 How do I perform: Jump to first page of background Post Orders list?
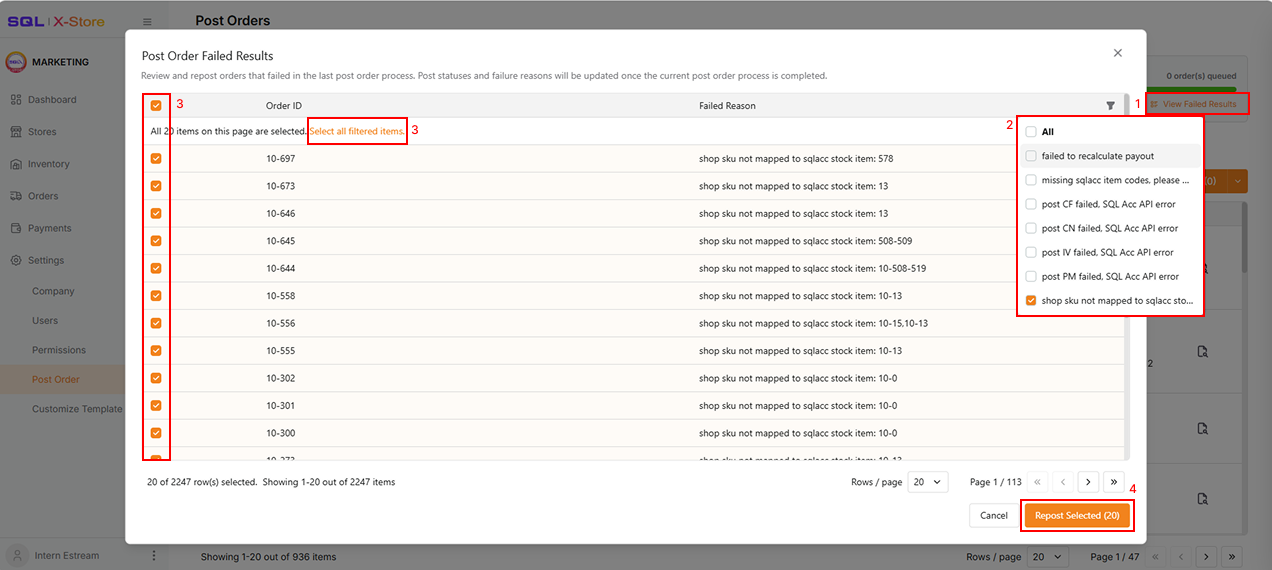[1156, 557]
